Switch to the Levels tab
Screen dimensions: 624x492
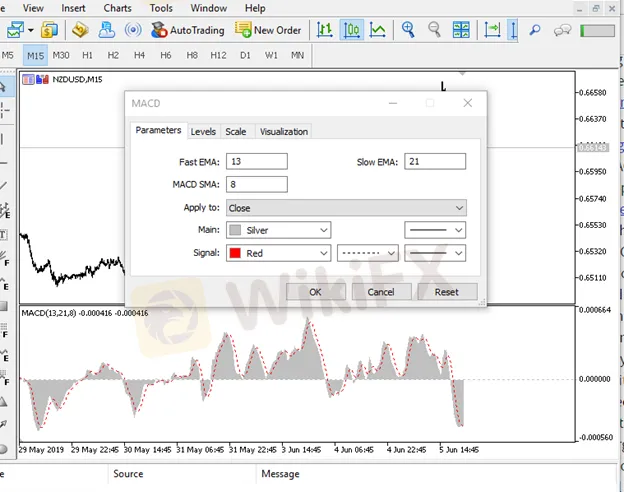click(203, 131)
